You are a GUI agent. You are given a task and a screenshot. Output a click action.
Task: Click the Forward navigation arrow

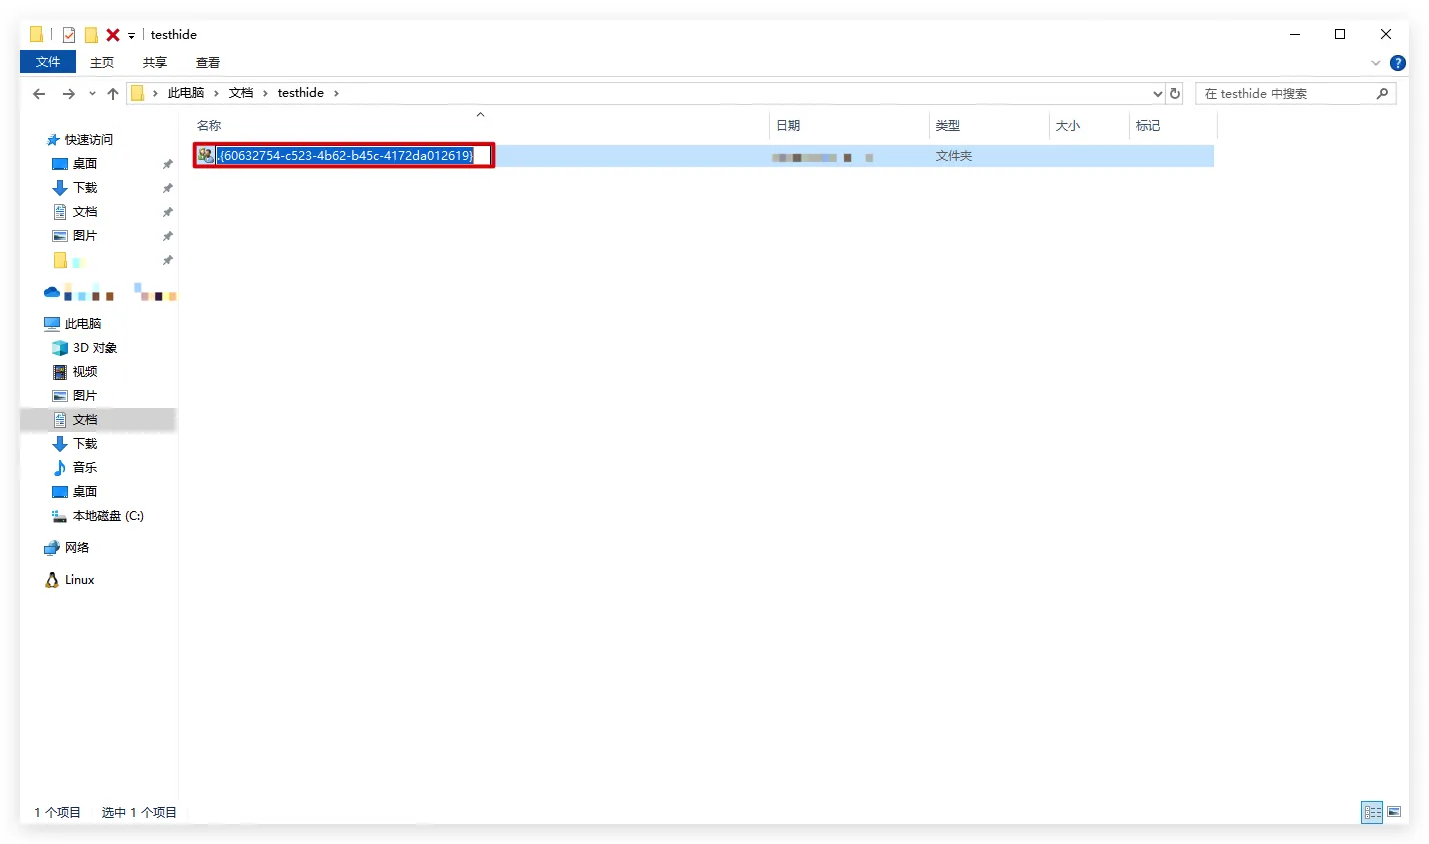pos(68,94)
